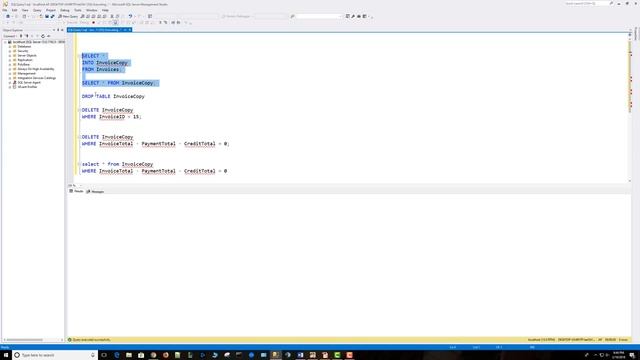This screenshot has width=640, height=360.
Task: Expand the Management folder node
Action: click(10, 73)
